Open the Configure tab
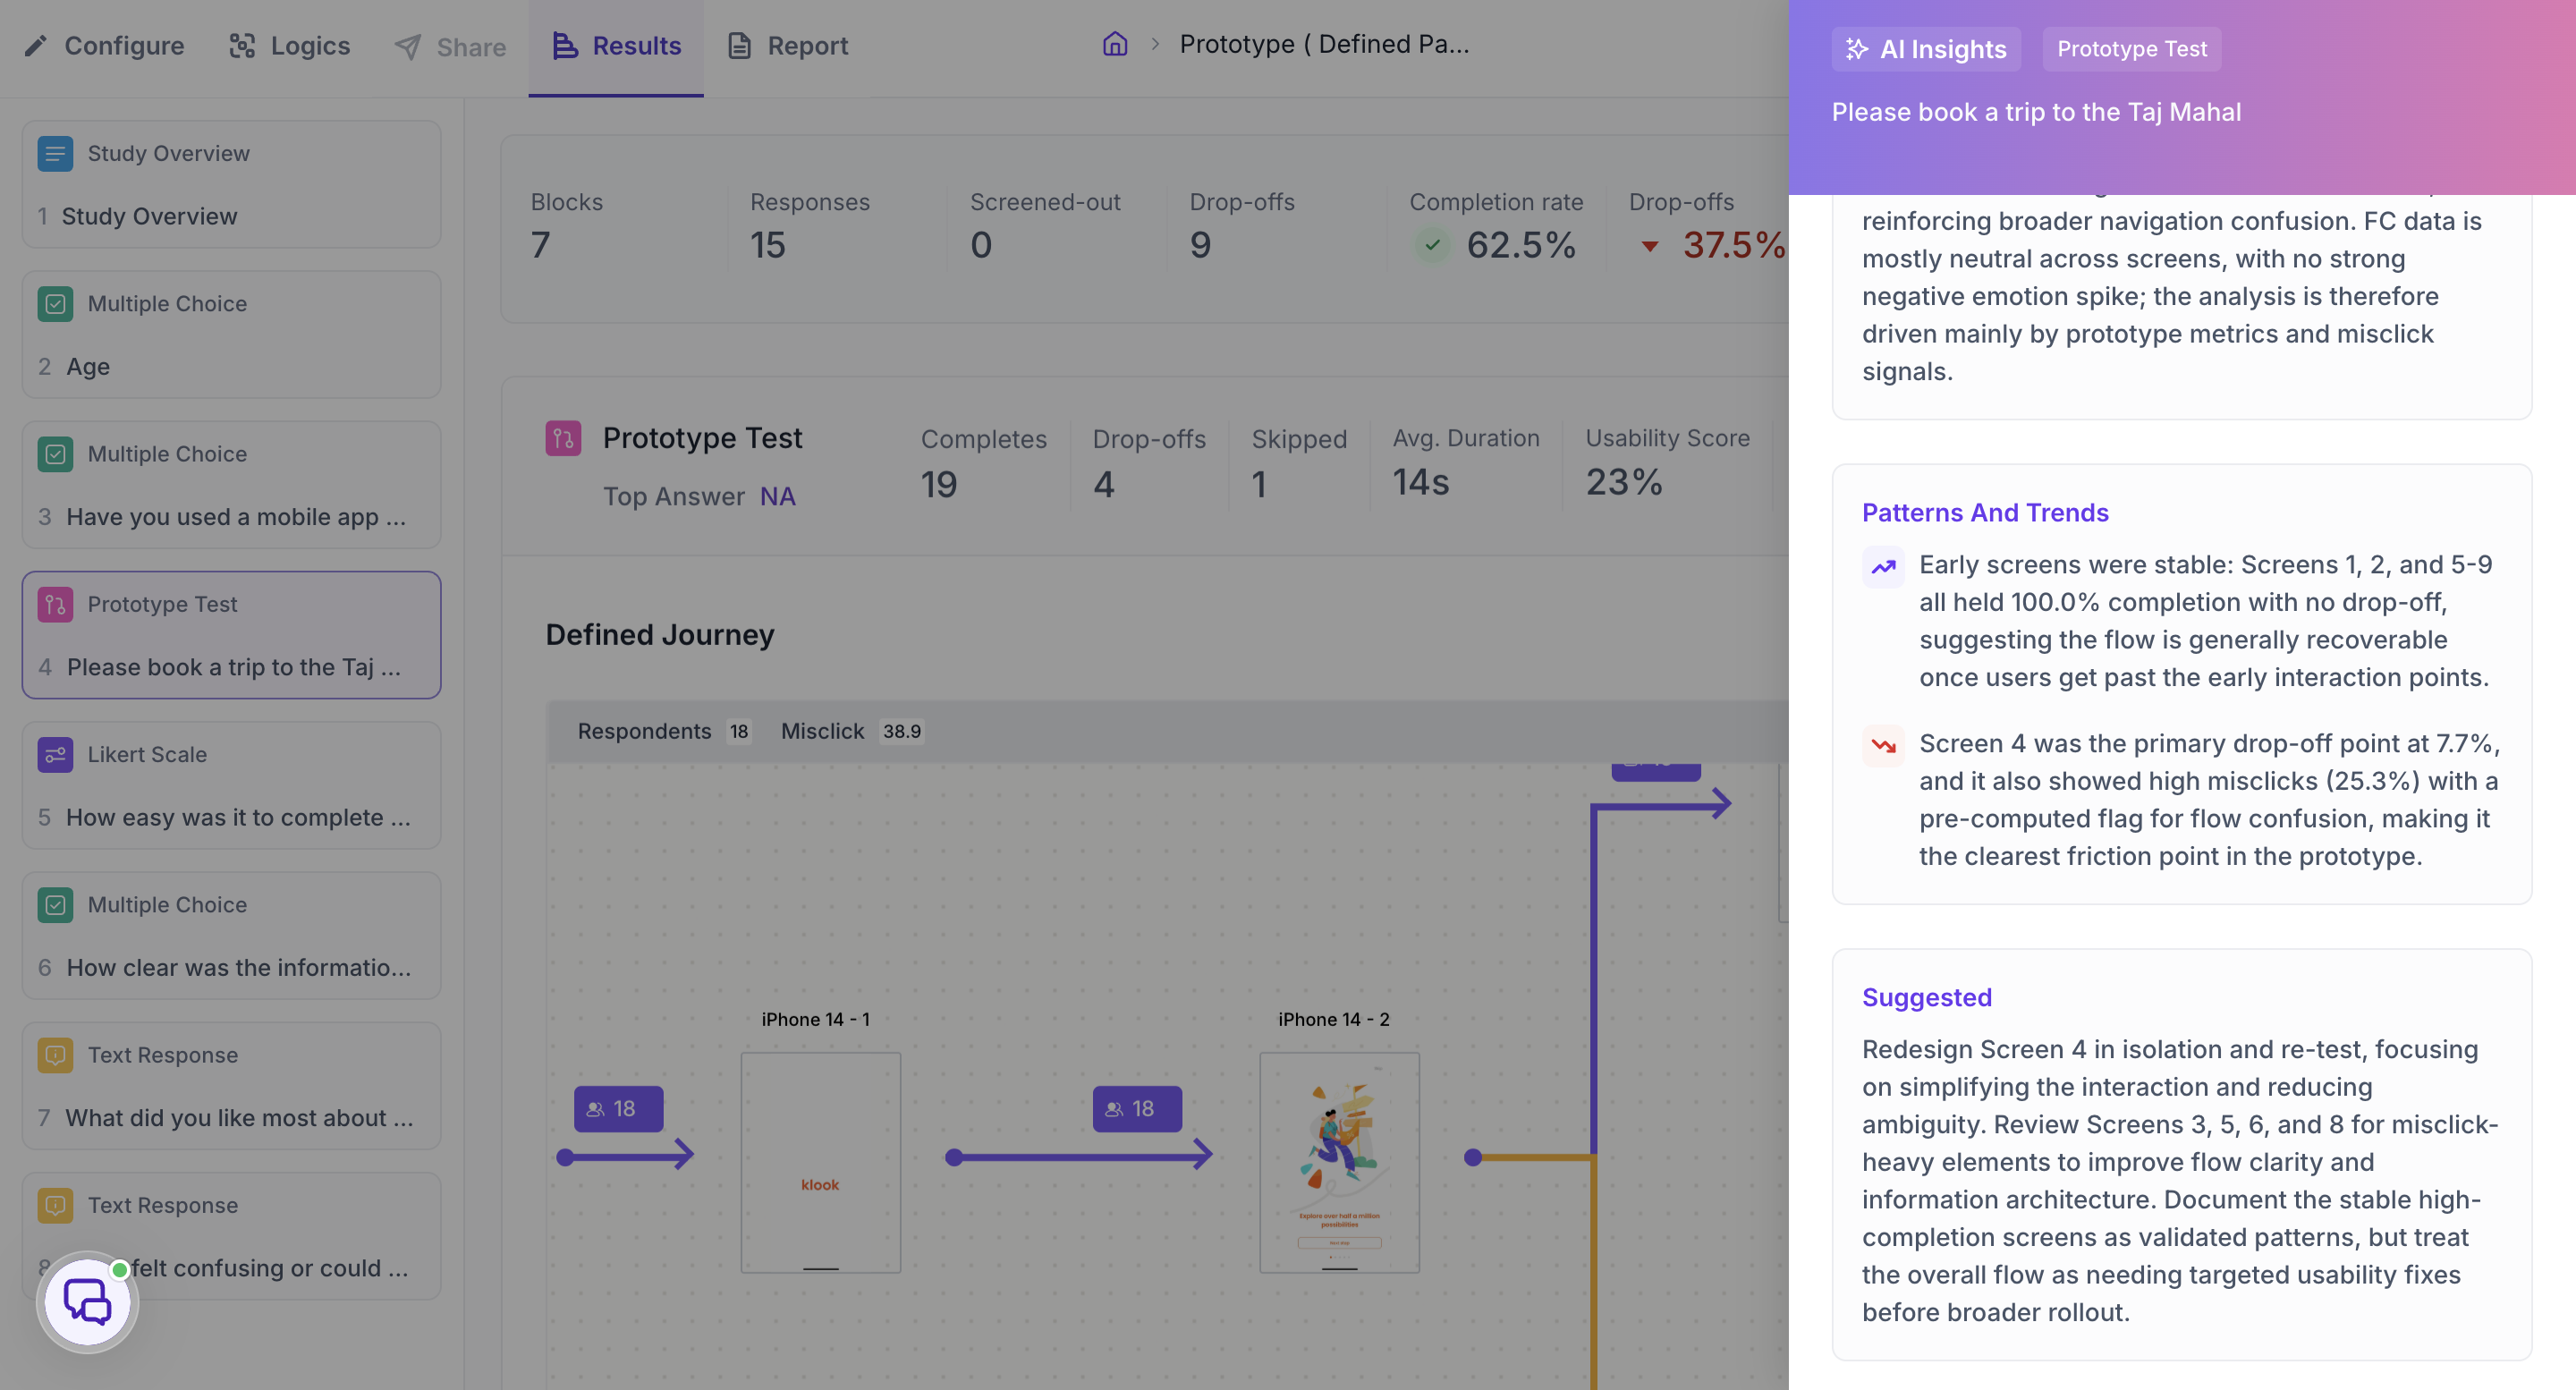The image size is (2576, 1390). [x=104, y=46]
